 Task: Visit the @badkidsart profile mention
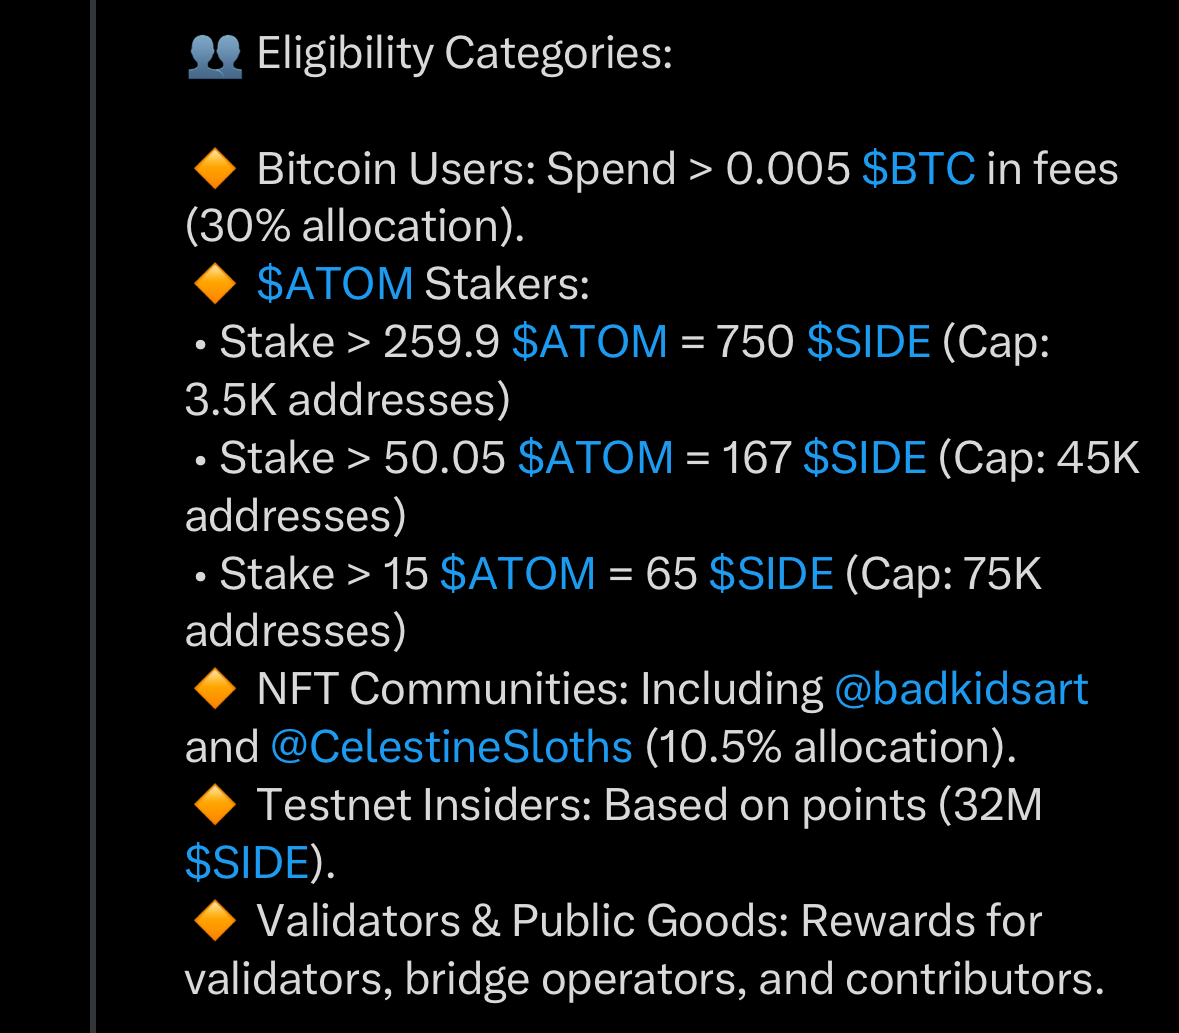point(960,689)
